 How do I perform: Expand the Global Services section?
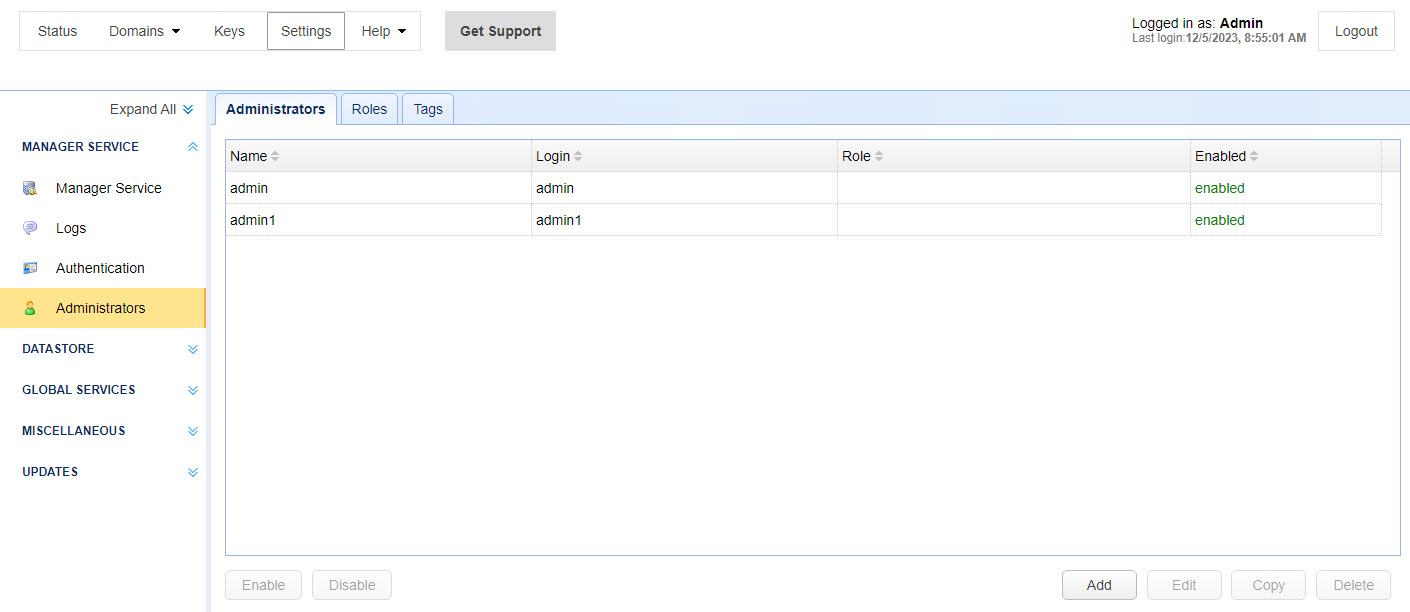(193, 391)
